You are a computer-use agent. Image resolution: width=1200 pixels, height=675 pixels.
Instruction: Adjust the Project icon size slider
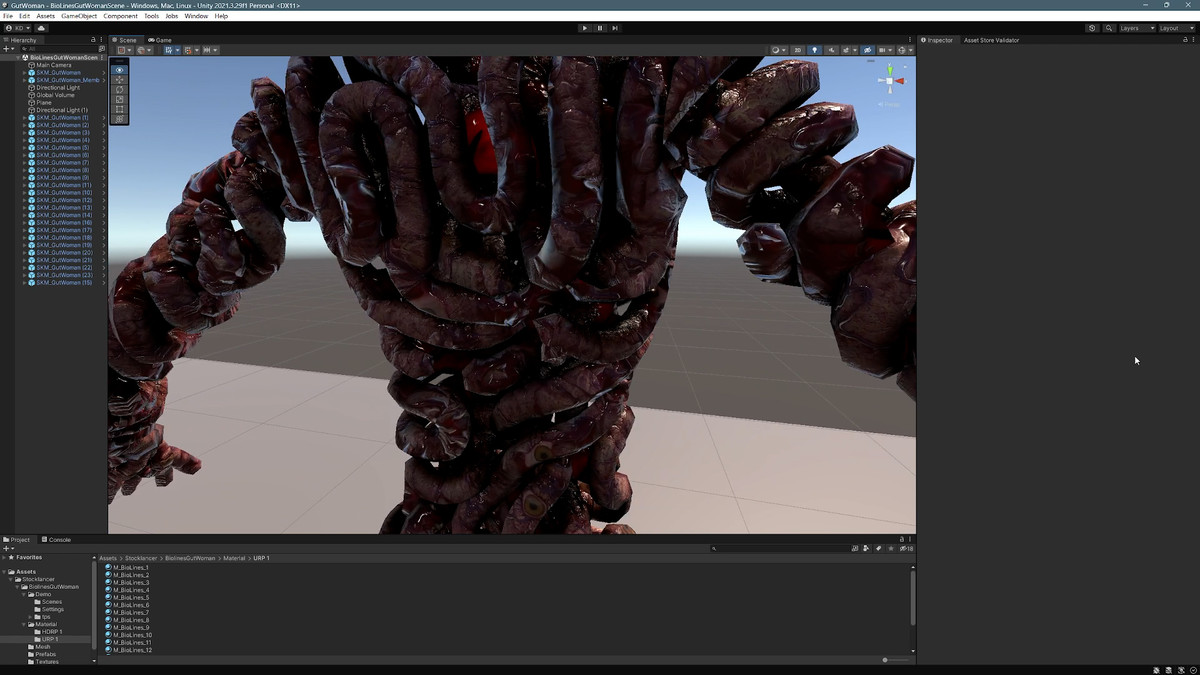point(886,660)
